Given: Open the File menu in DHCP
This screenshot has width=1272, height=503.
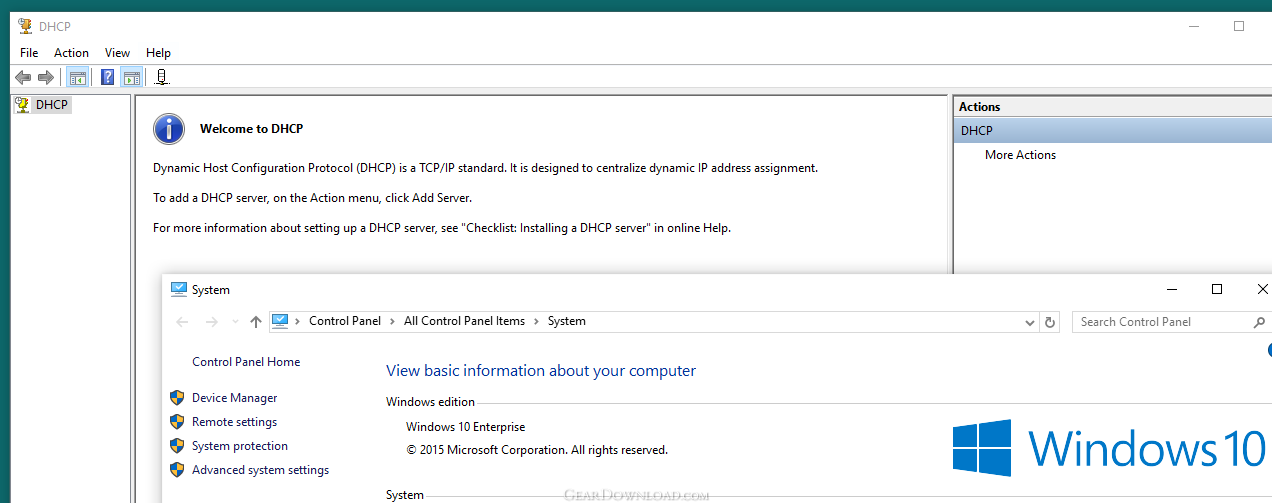Looking at the screenshot, I should click(x=29, y=53).
